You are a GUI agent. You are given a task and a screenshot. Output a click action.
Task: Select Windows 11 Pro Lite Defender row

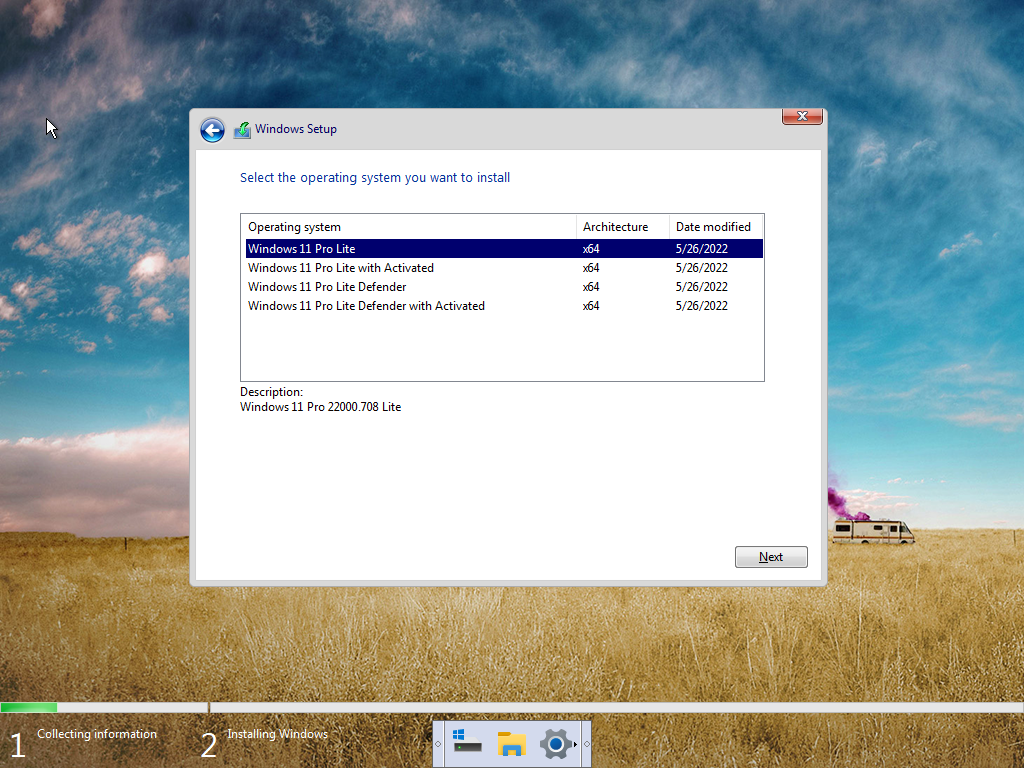504,287
